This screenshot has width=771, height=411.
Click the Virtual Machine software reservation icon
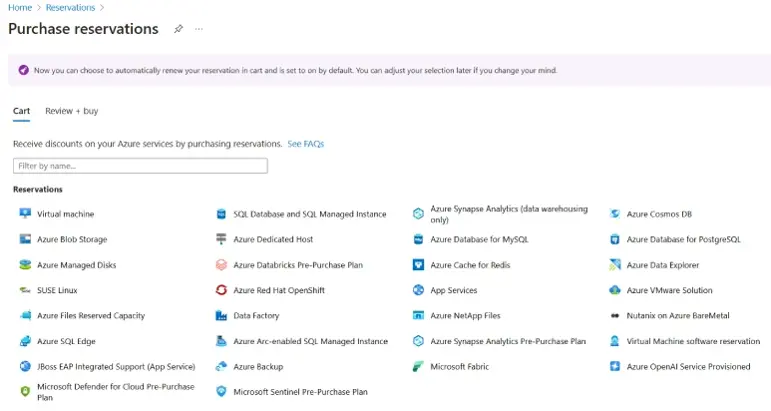click(615, 341)
